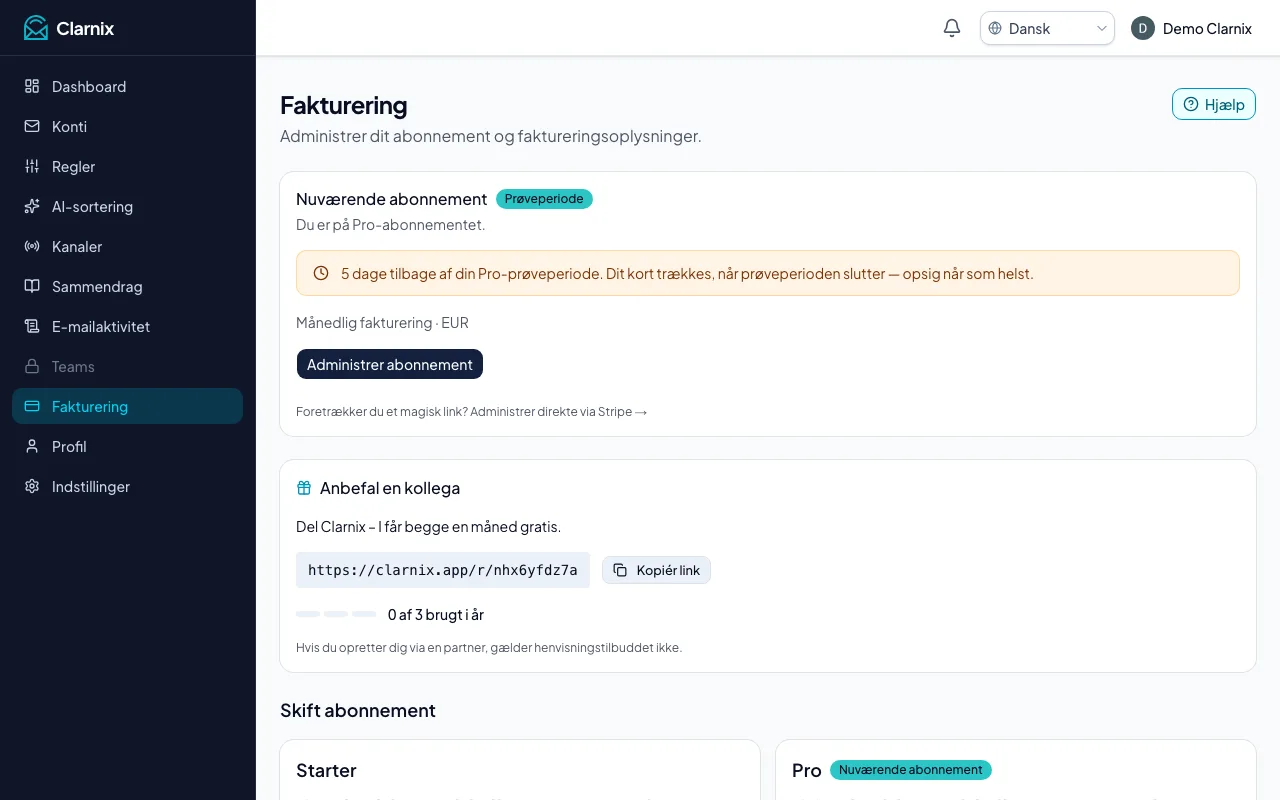Screen dimensions: 1280x800
Task: Go to Indstillinger
Action: click(127, 486)
